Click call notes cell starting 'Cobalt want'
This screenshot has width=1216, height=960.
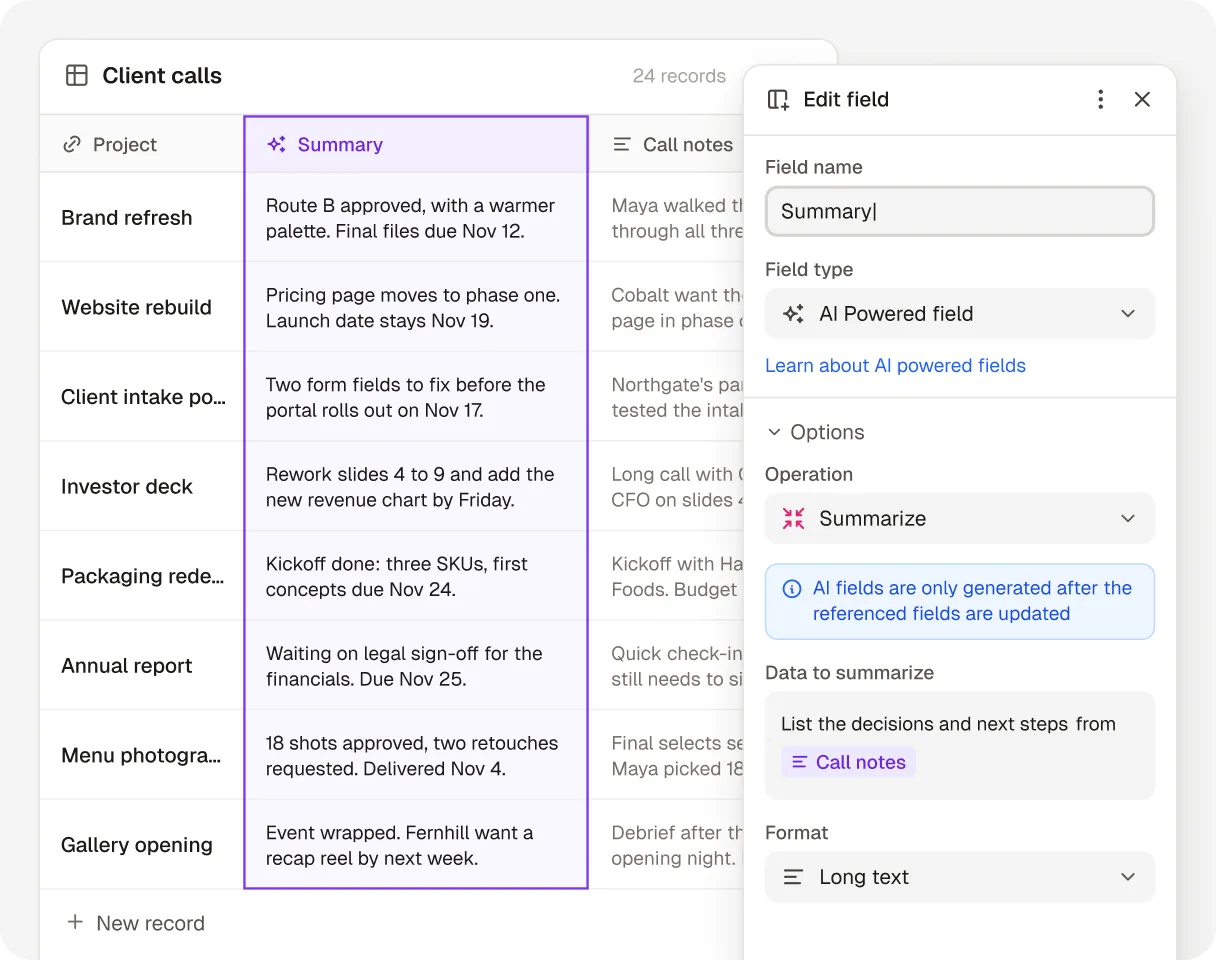click(x=668, y=307)
